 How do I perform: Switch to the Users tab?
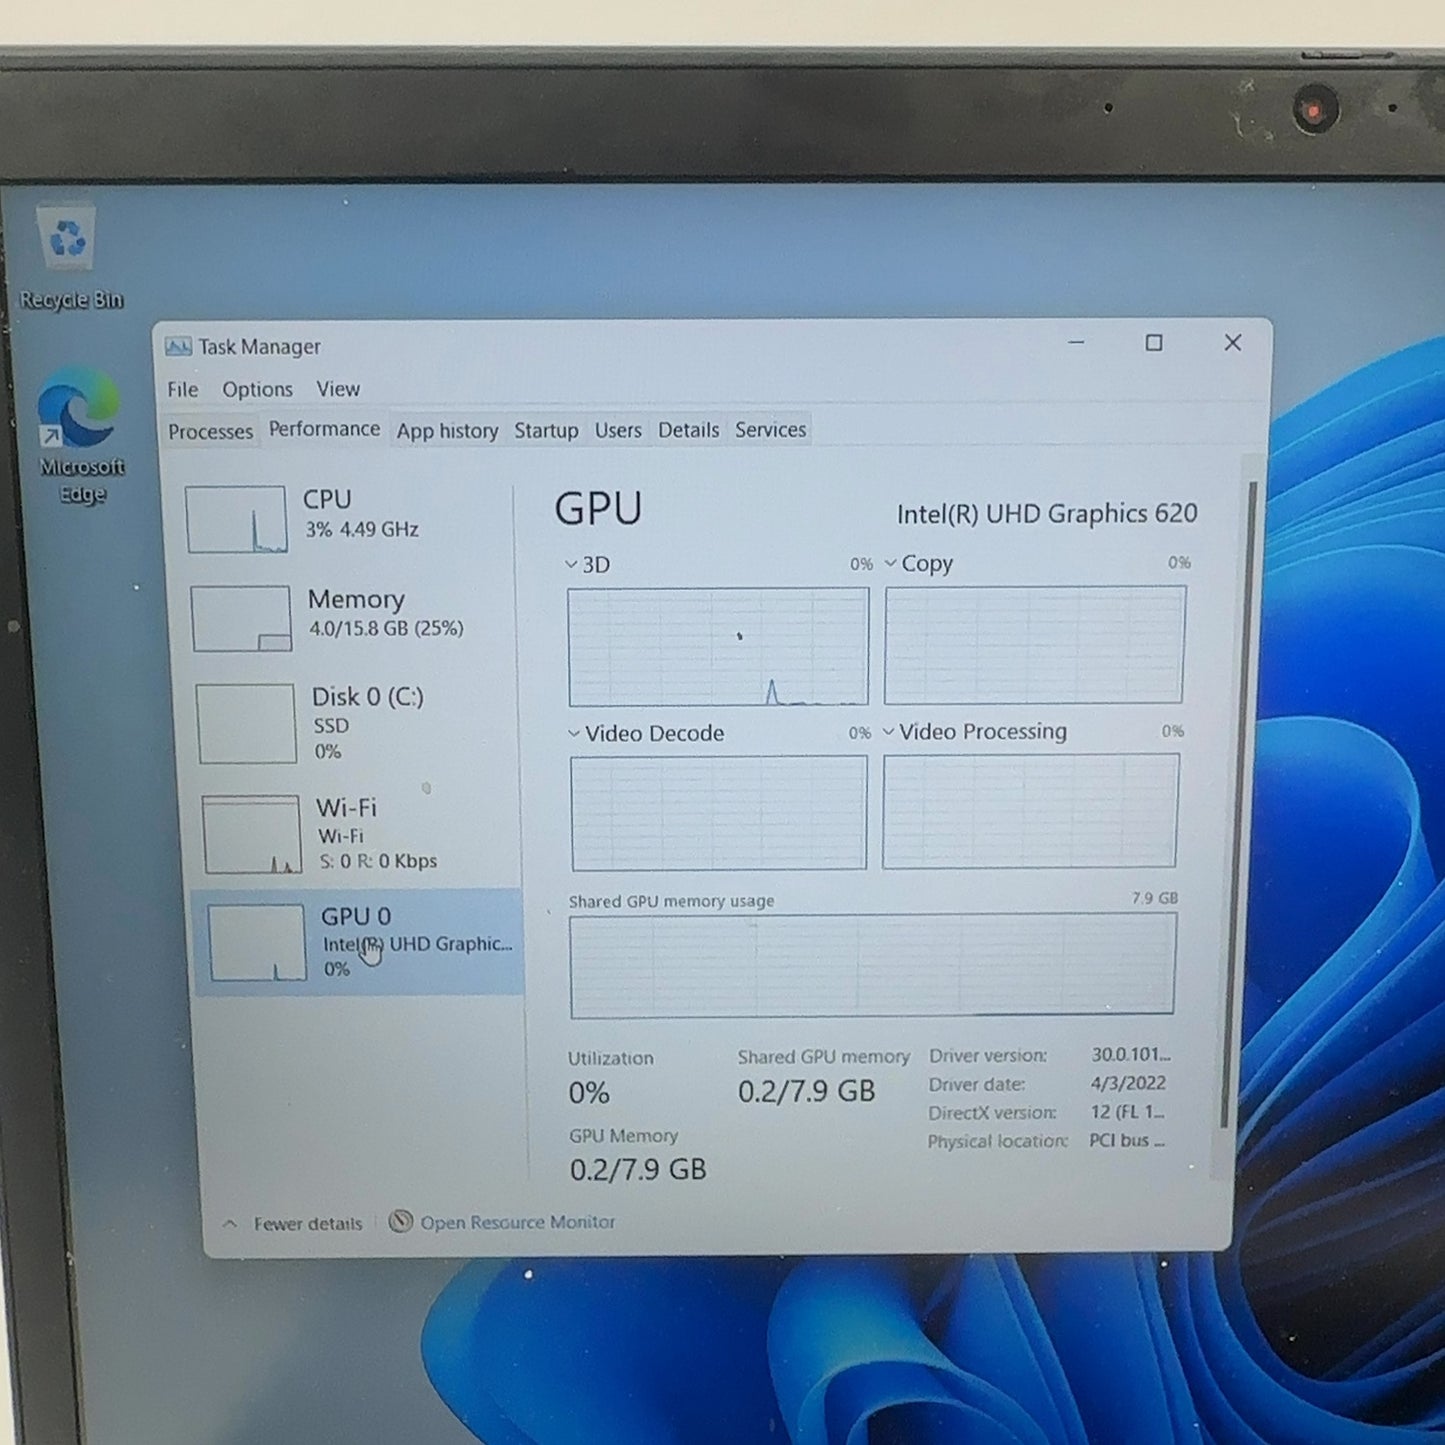click(x=618, y=430)
